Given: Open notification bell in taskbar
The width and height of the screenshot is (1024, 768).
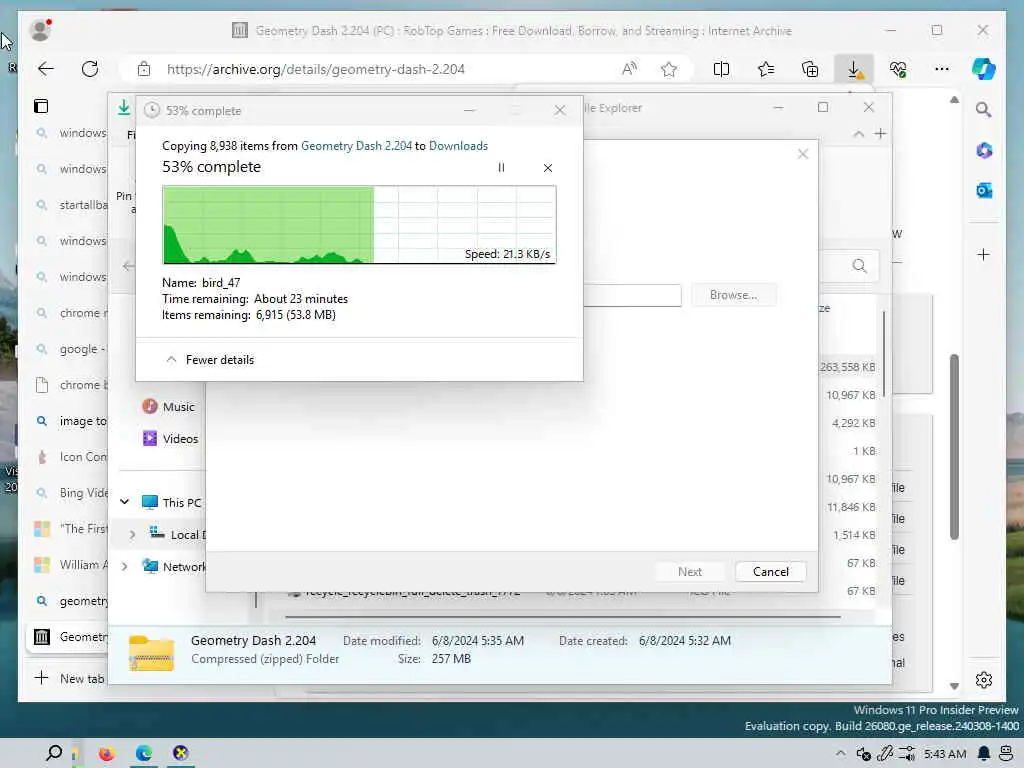Looking at the screenshot, I should pyautogui.click(x=984, y=754).
